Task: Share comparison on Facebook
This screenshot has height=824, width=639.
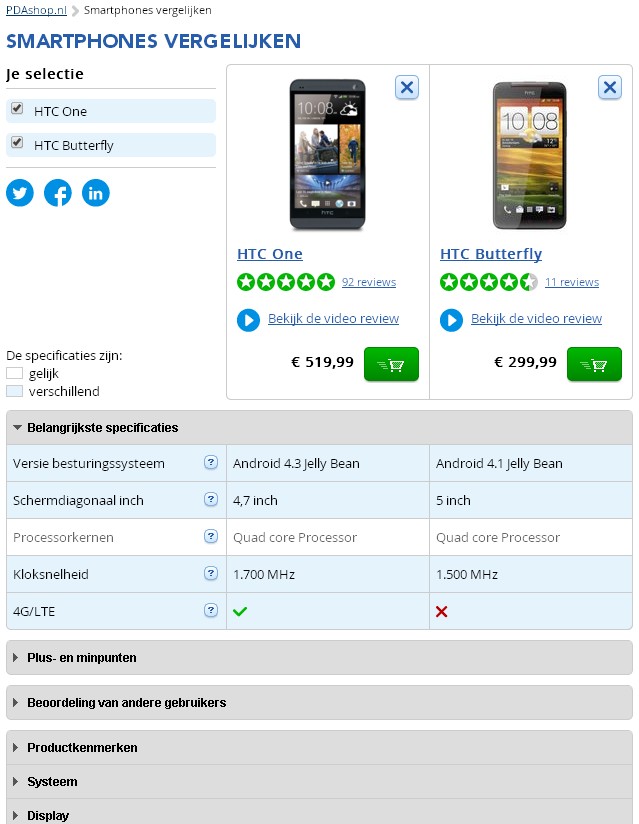Action: click(x=58, y=193)
